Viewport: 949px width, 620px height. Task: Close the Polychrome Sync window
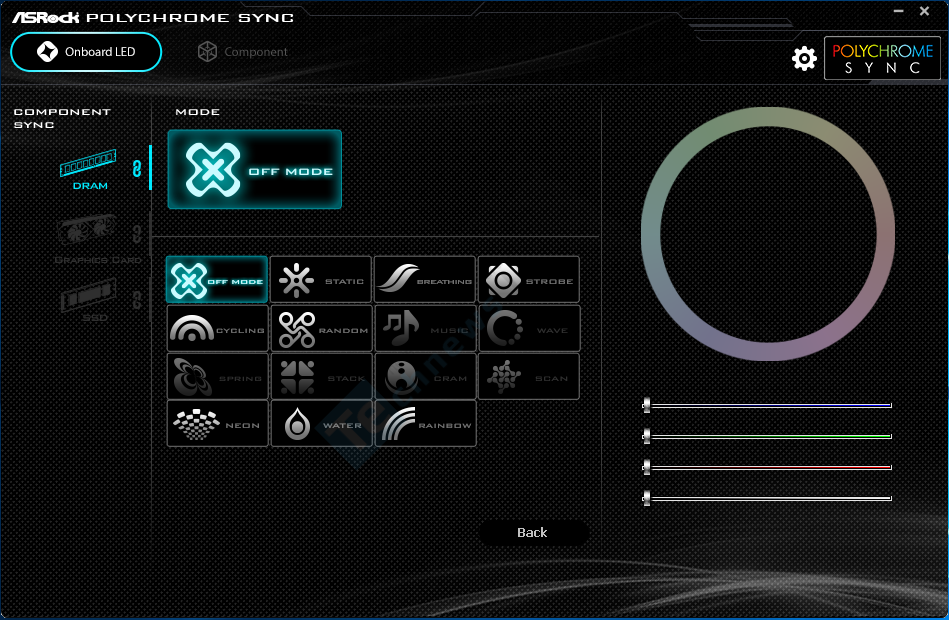tap(924, 11)
